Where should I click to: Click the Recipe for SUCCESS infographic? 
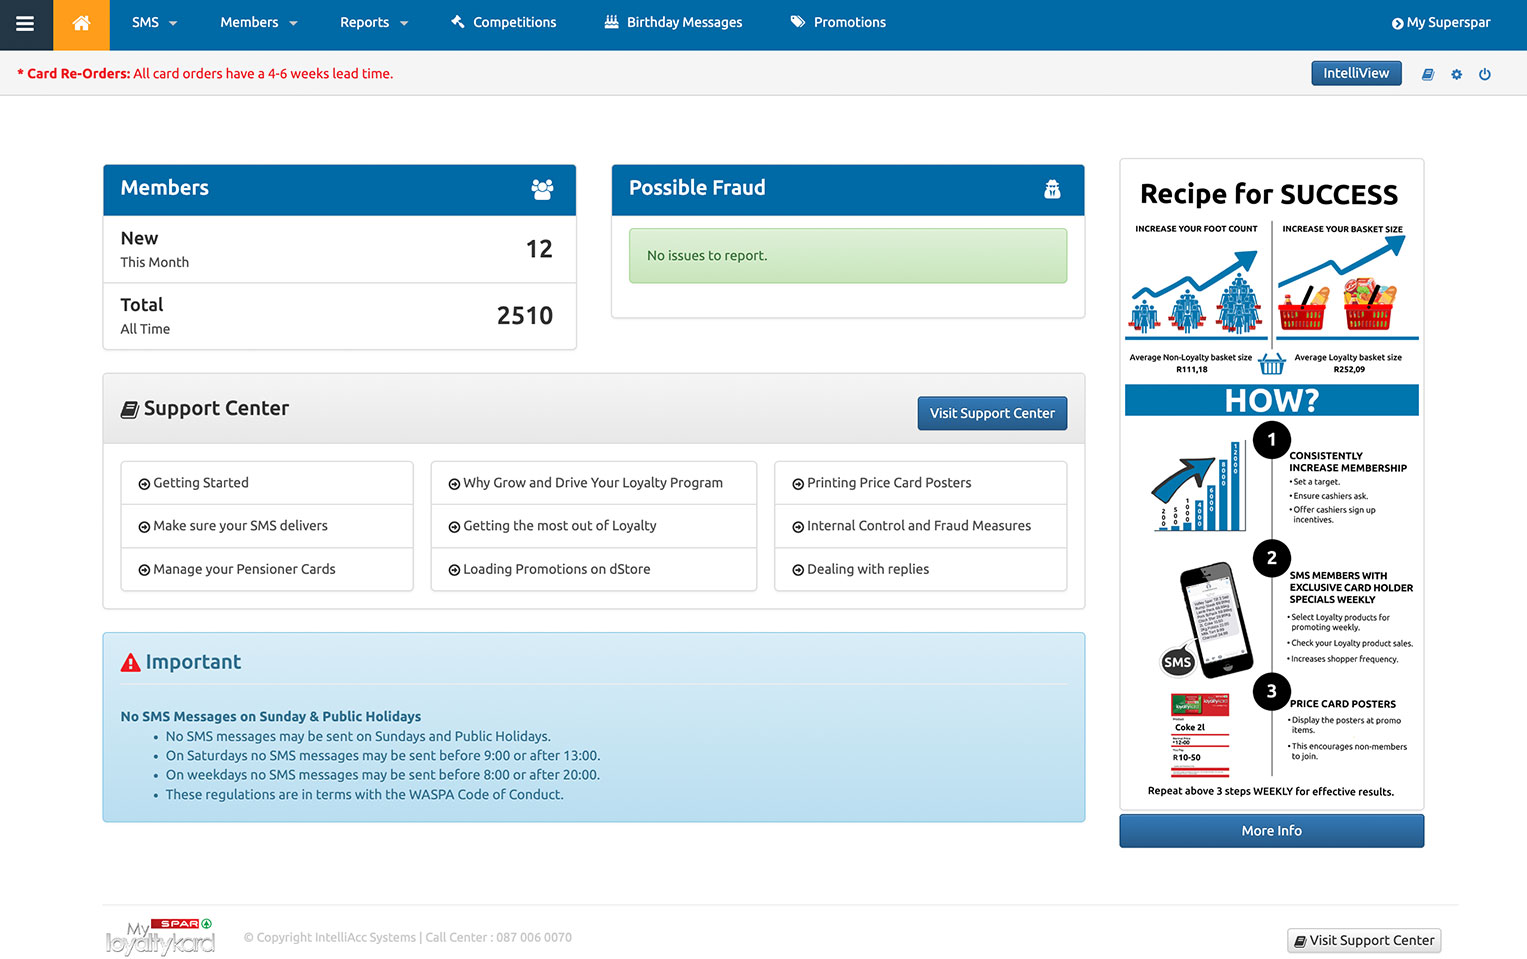coord(1271,484)
